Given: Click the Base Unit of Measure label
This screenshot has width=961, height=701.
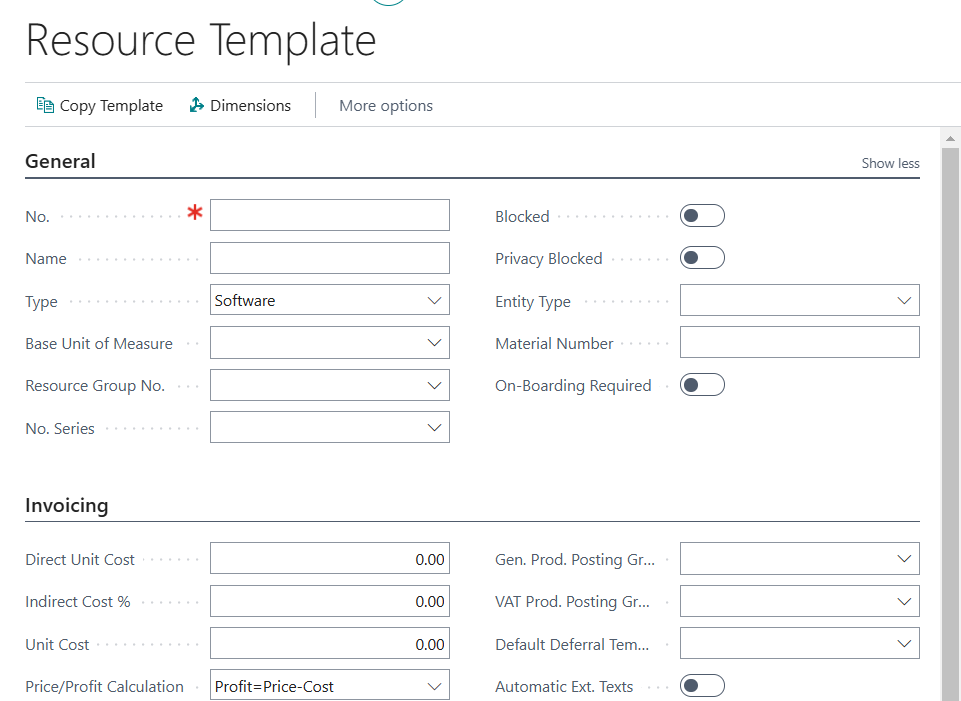Looking at the screenshot, I should (x=99, y=344).
